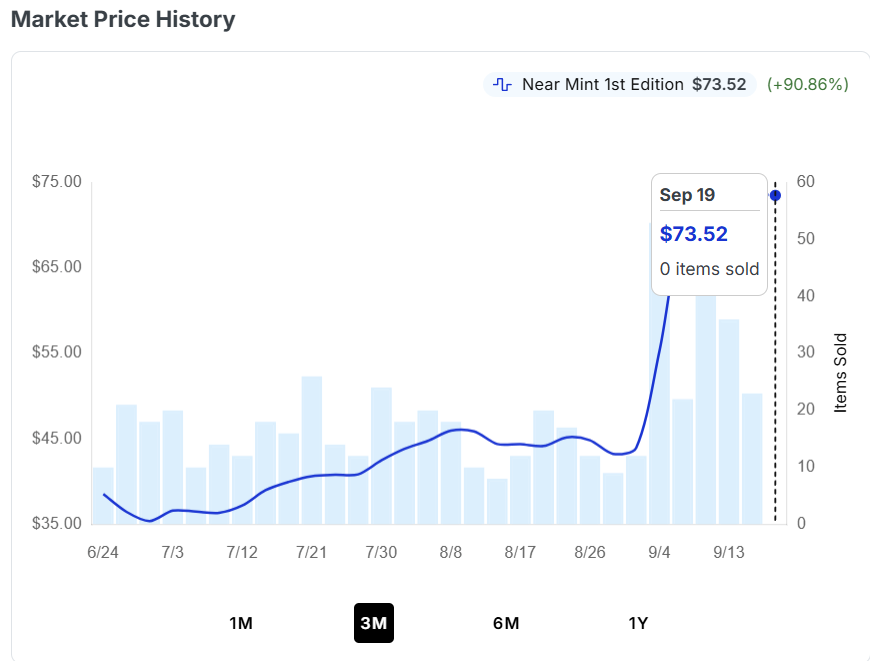Screen dimensions: 870x661
Task: Select the 3M time range
Action: (374, 623)
